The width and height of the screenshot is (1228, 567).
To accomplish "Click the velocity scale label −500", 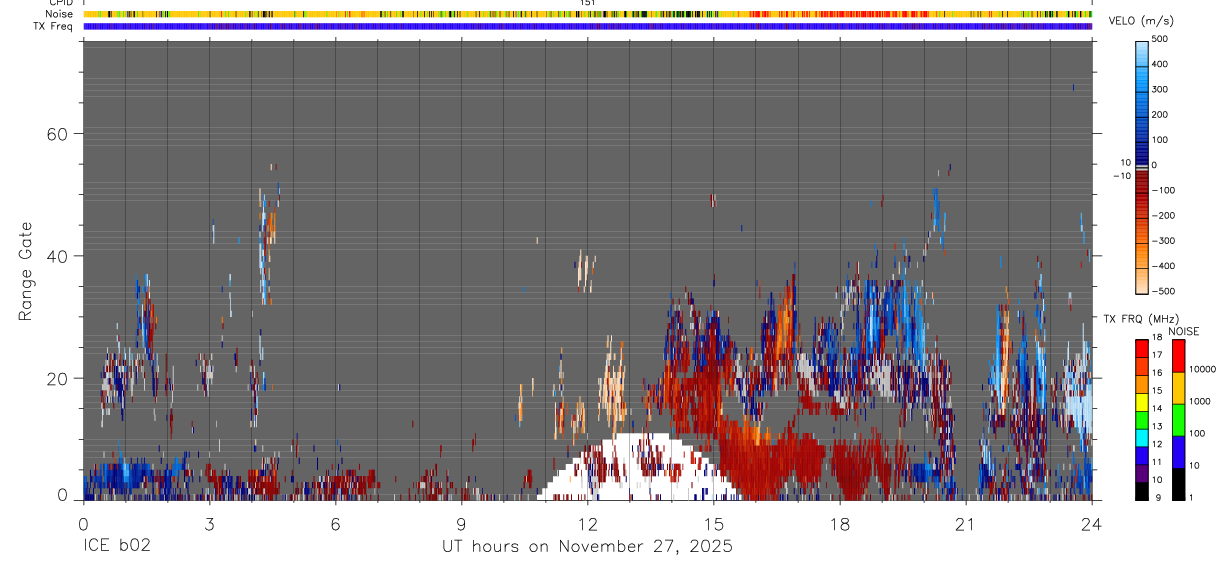I will click(x=1164, y=291).
